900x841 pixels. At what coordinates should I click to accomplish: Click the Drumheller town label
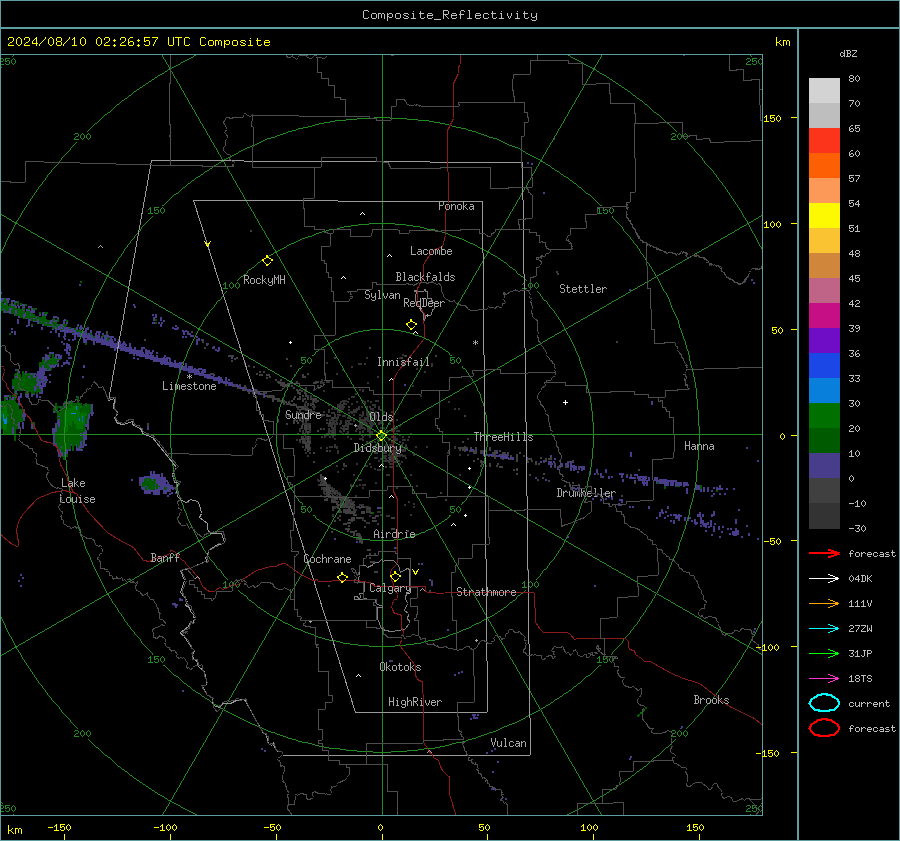(x=586, y=493)
